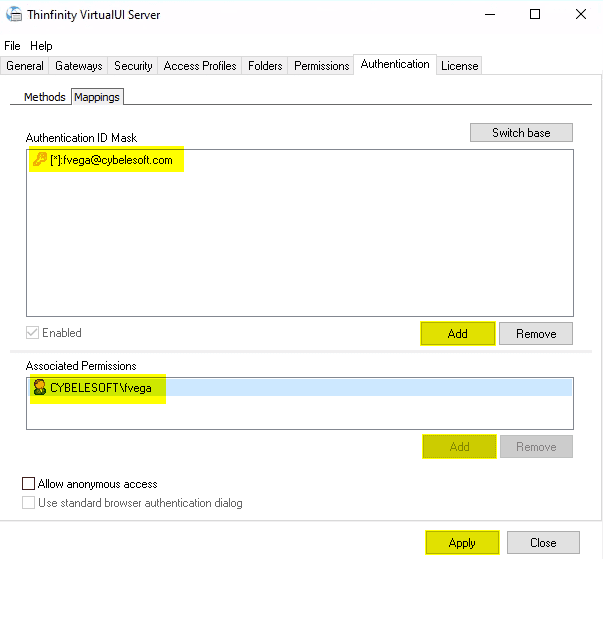The height and width of the screenshot is (626, 603).
Task: Click the Switch base button
Action: click(521, 133)
